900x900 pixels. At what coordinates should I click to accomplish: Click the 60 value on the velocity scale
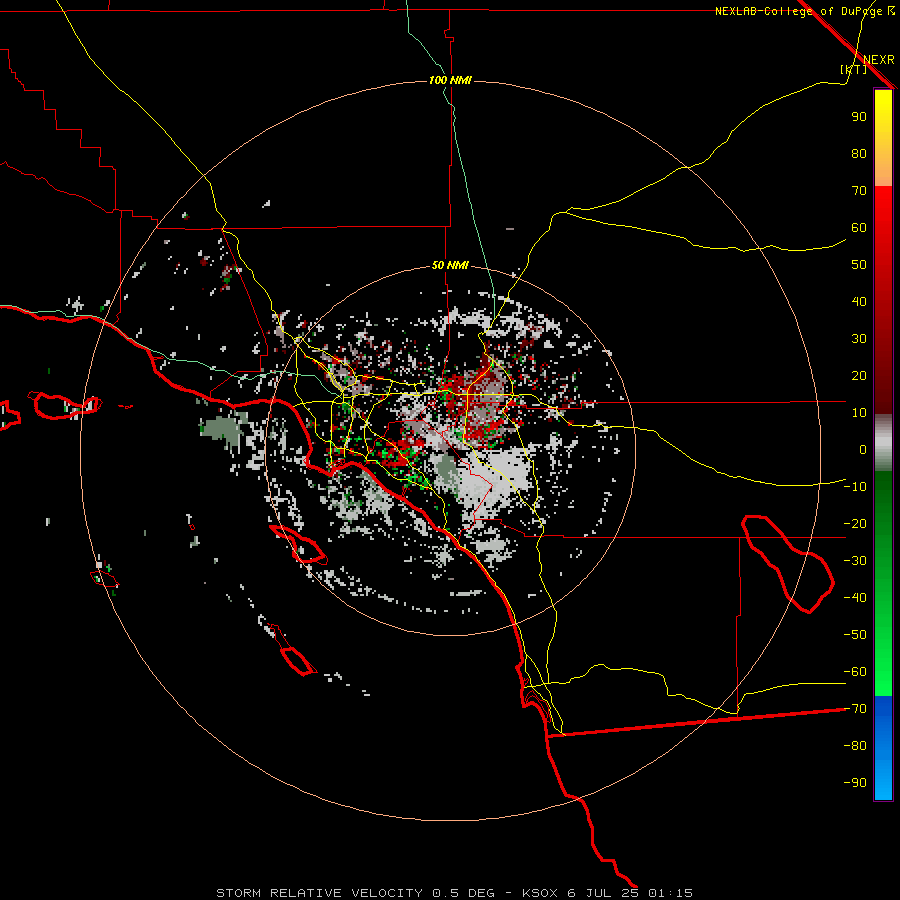tap(859, 227)
